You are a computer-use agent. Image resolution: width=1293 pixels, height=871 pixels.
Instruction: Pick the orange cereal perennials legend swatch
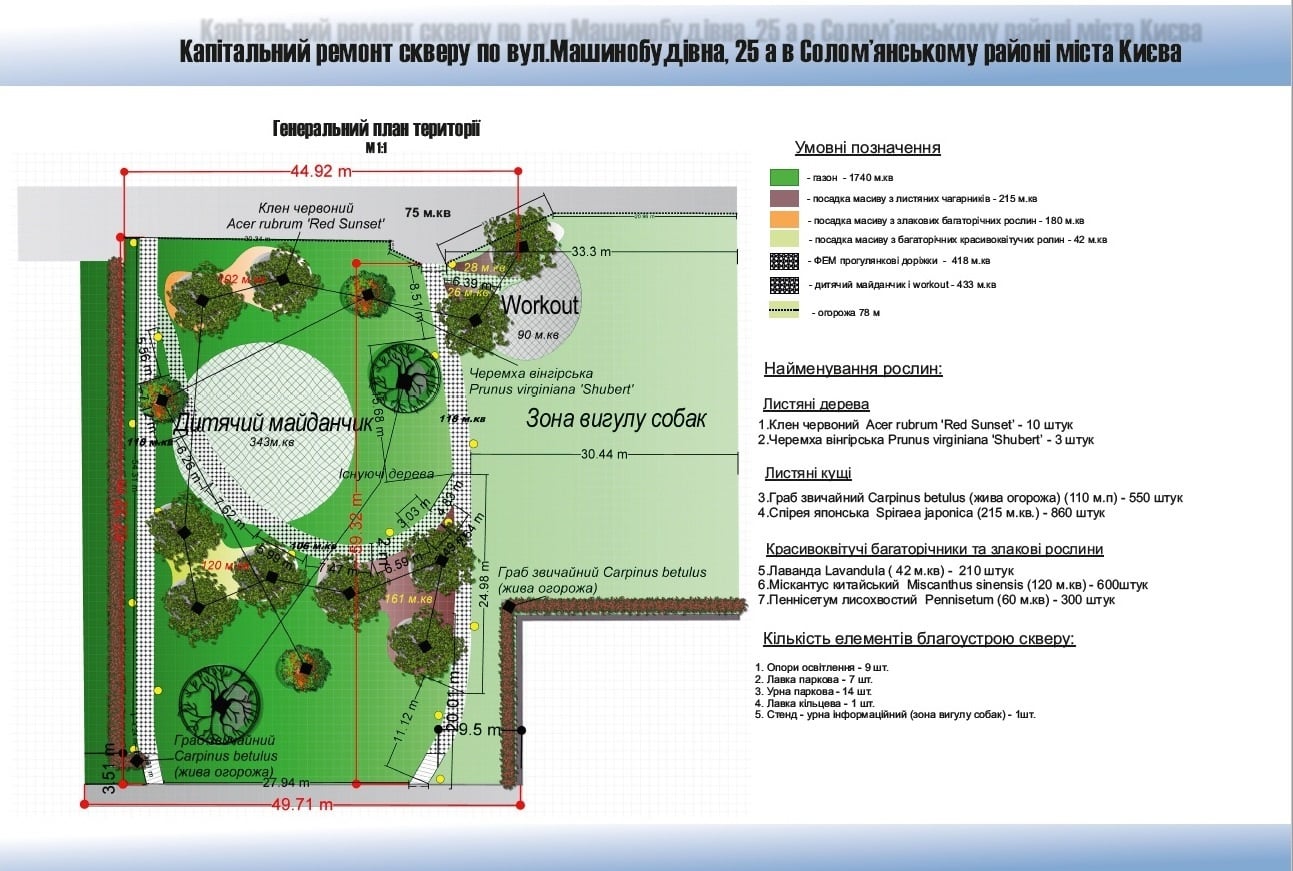point(783,219)
